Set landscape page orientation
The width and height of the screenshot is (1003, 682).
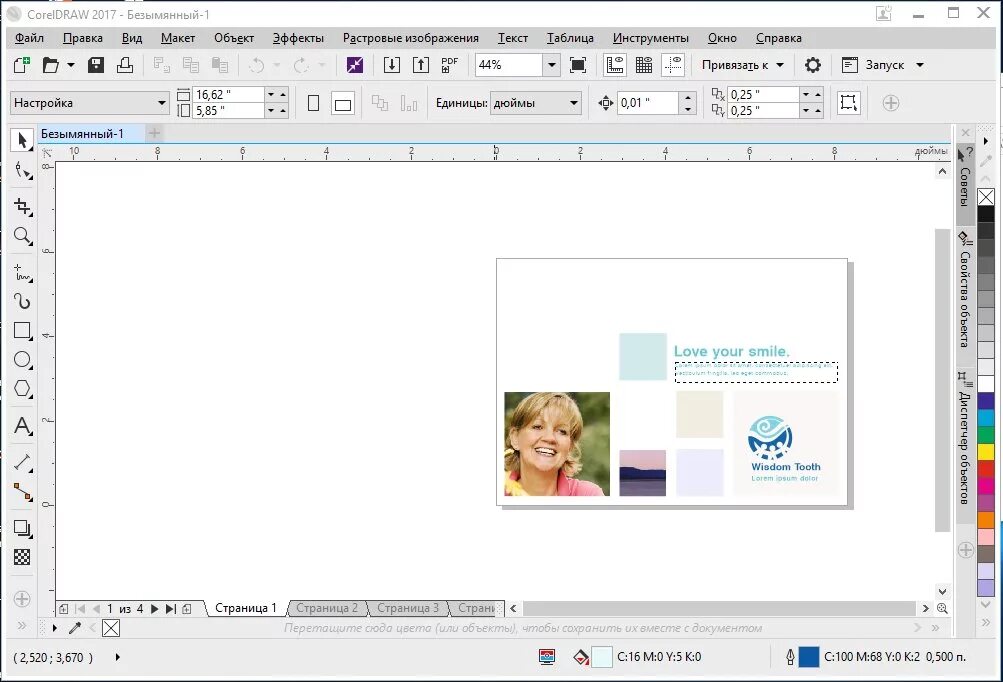[x=343, y=103]
